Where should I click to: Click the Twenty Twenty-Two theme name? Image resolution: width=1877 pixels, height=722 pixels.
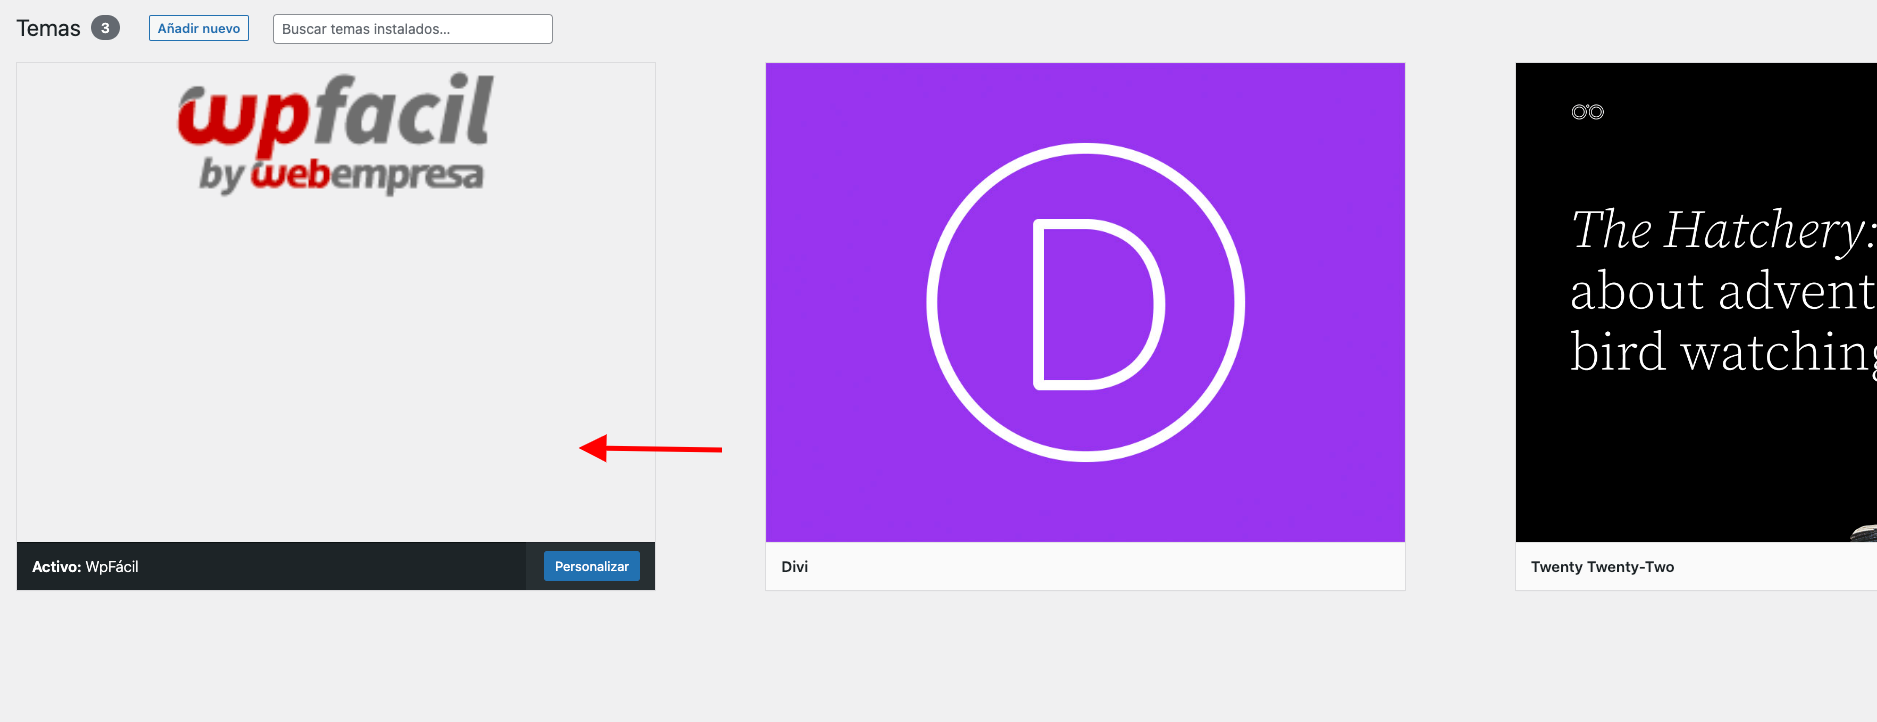click(x=1602, y=567)
